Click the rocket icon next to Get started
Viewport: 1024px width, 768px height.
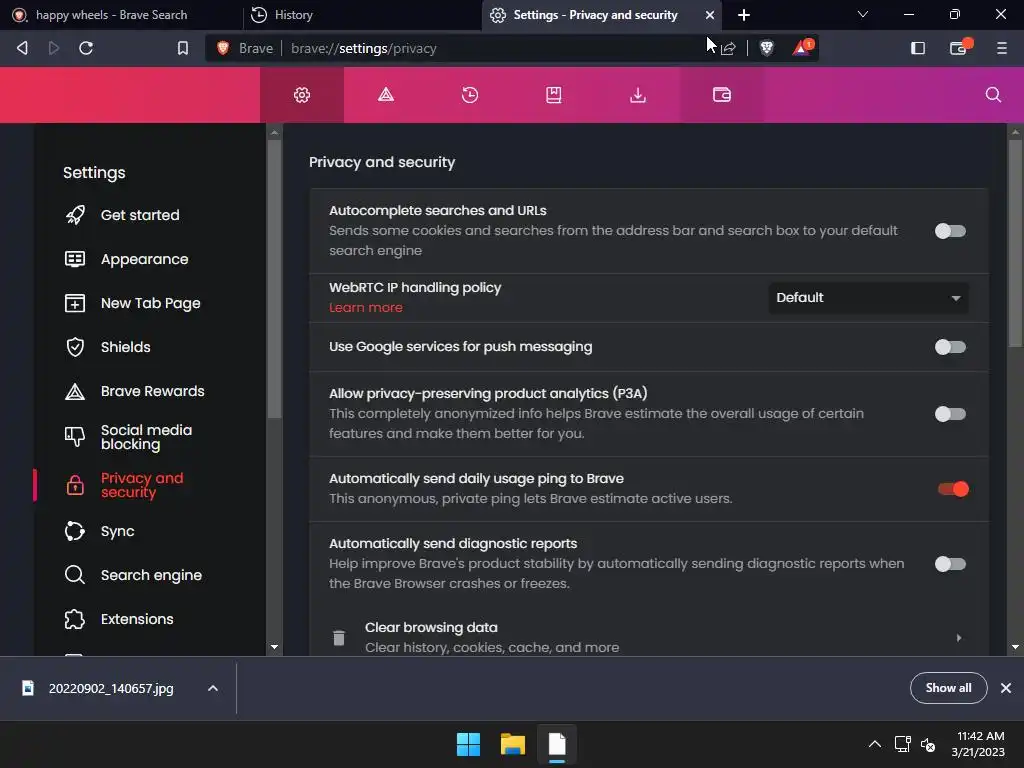75,215
